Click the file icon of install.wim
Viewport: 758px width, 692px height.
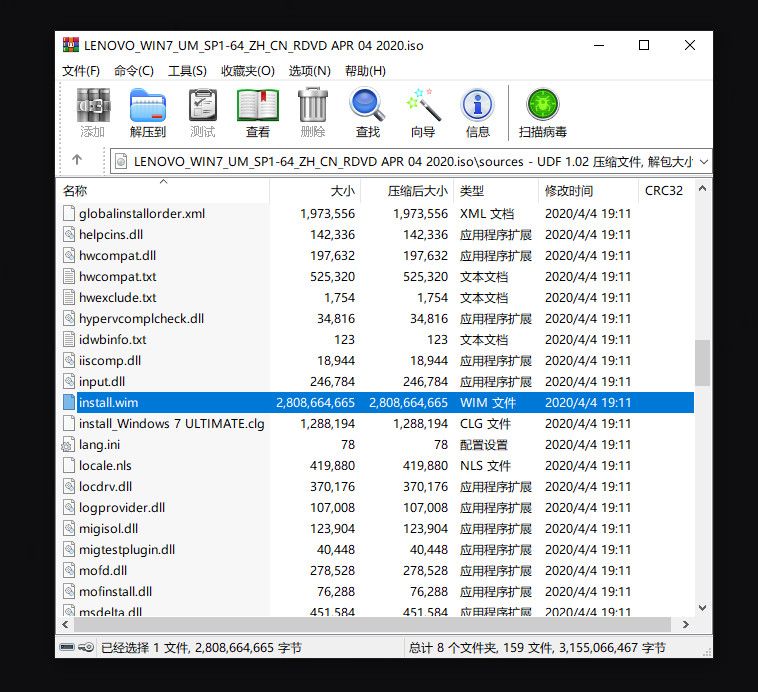pos(69,402)
